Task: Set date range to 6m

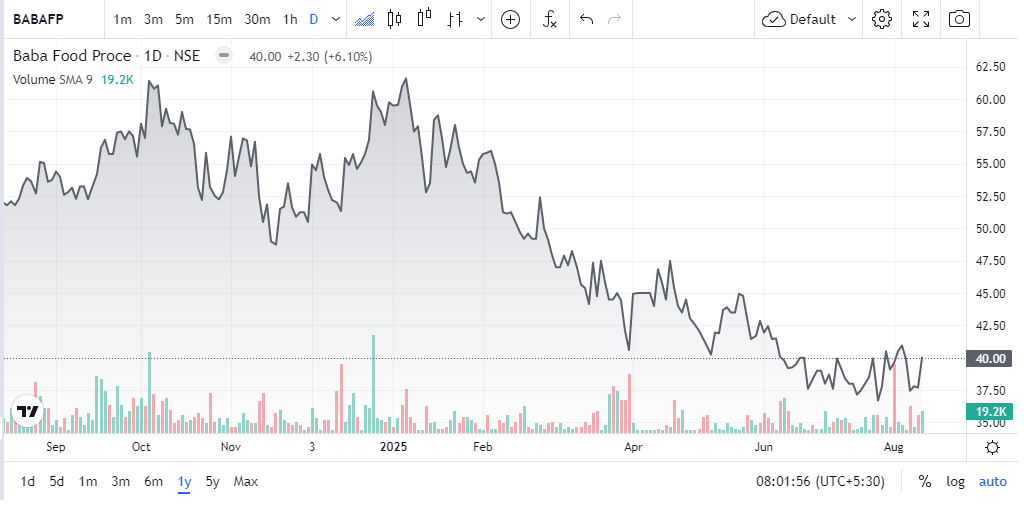Action: click(153, 482)
